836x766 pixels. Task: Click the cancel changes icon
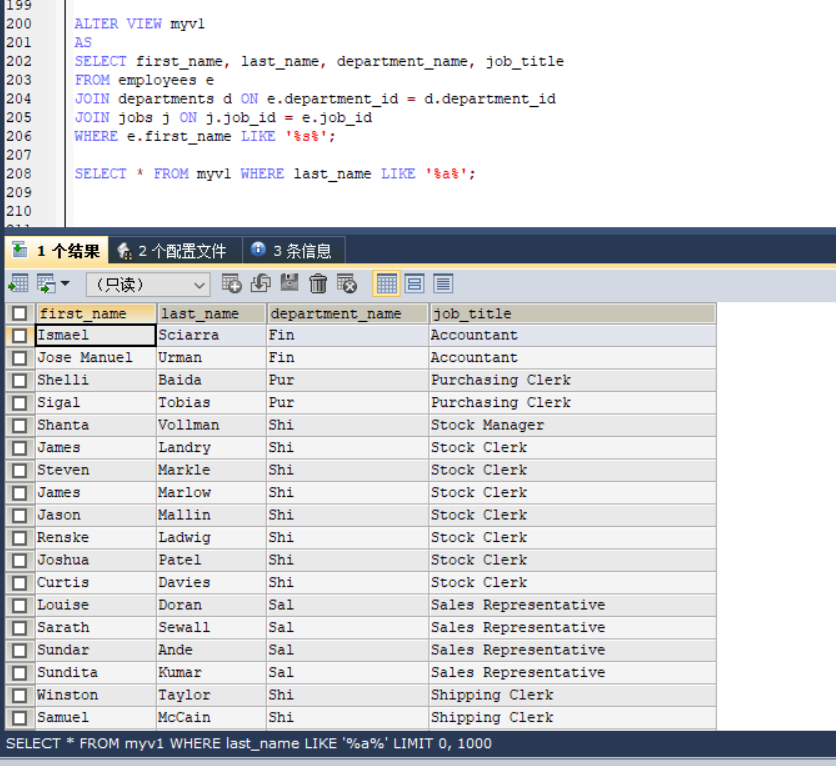[x=347, y=284]
